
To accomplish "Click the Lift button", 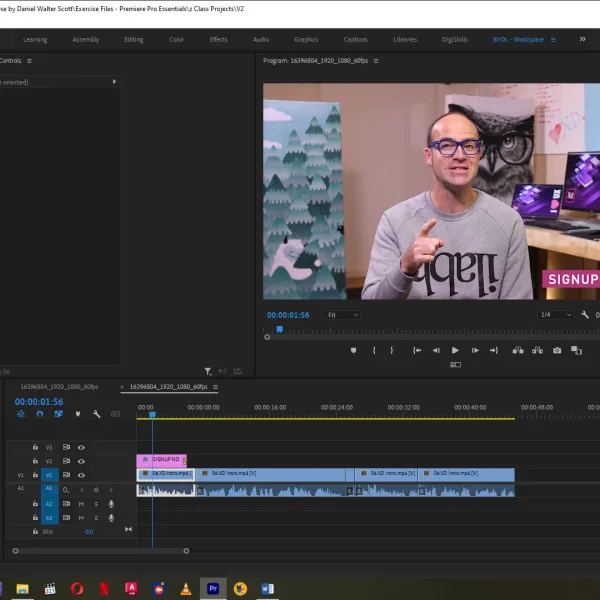I will point(518,350).
